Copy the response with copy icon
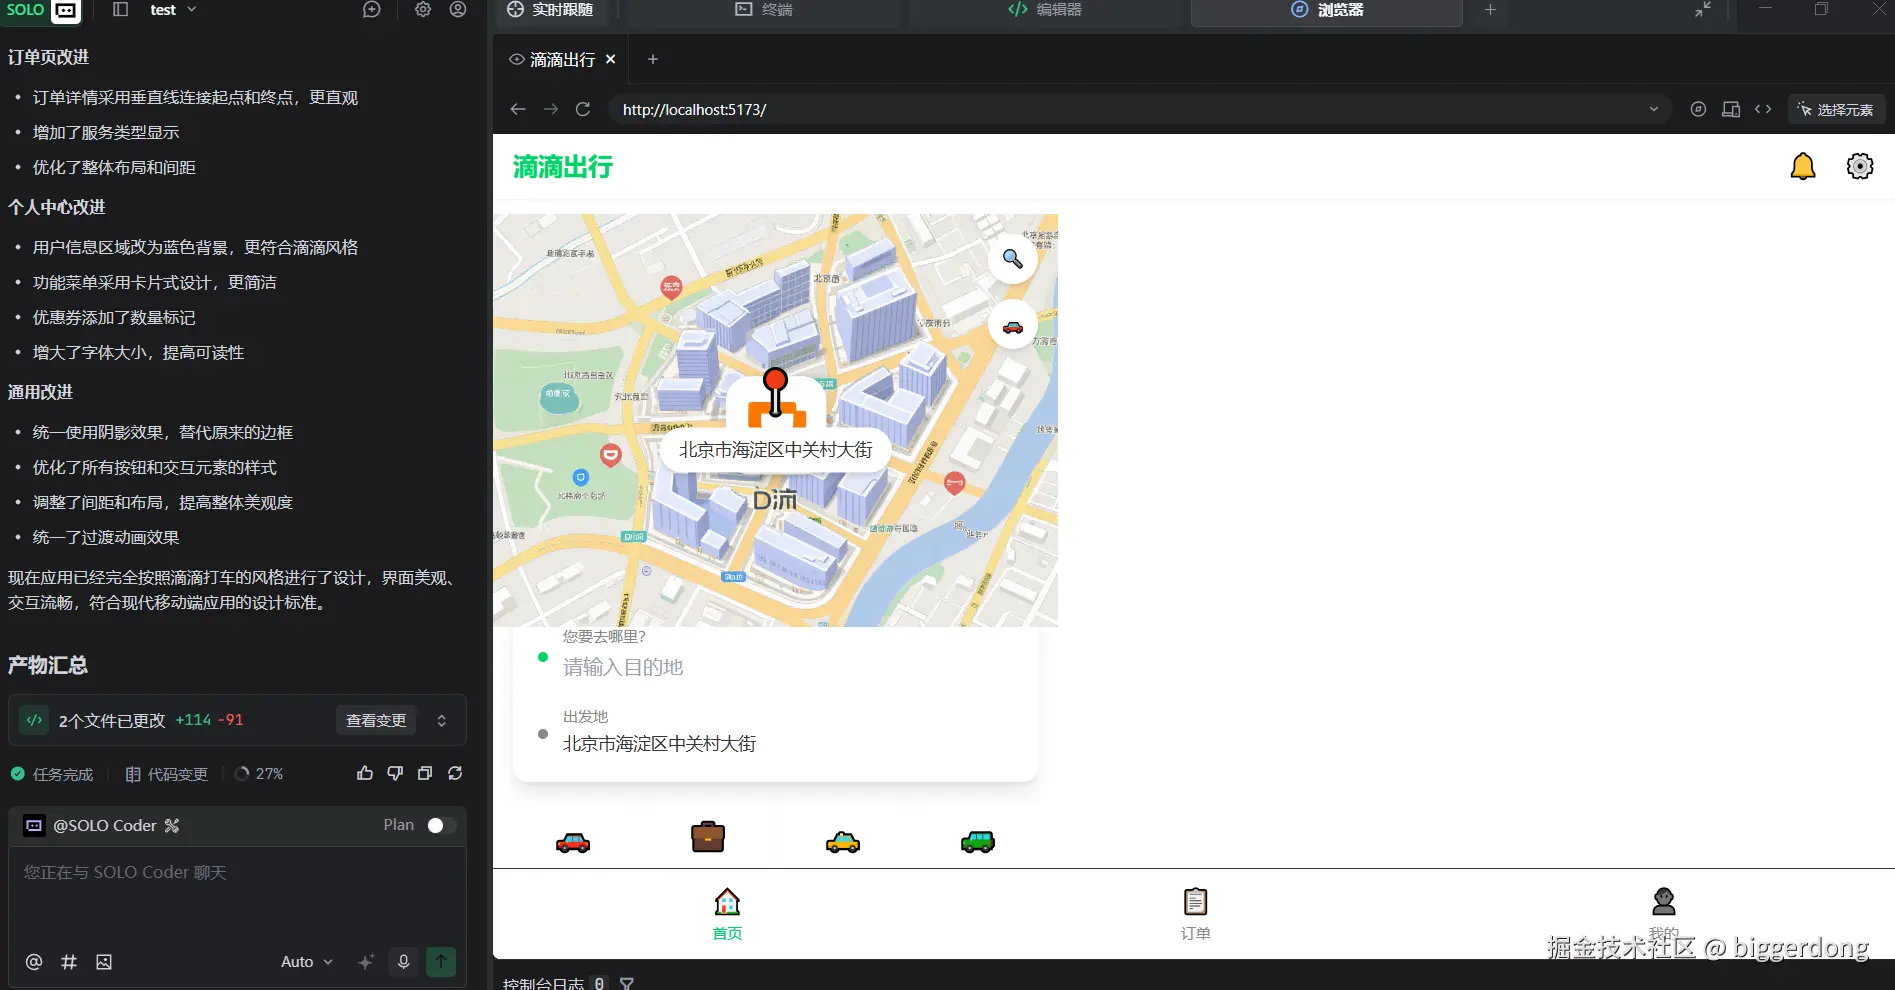Image resolution: width=1895 pixels, height=990 pixels. pos(425,773)
